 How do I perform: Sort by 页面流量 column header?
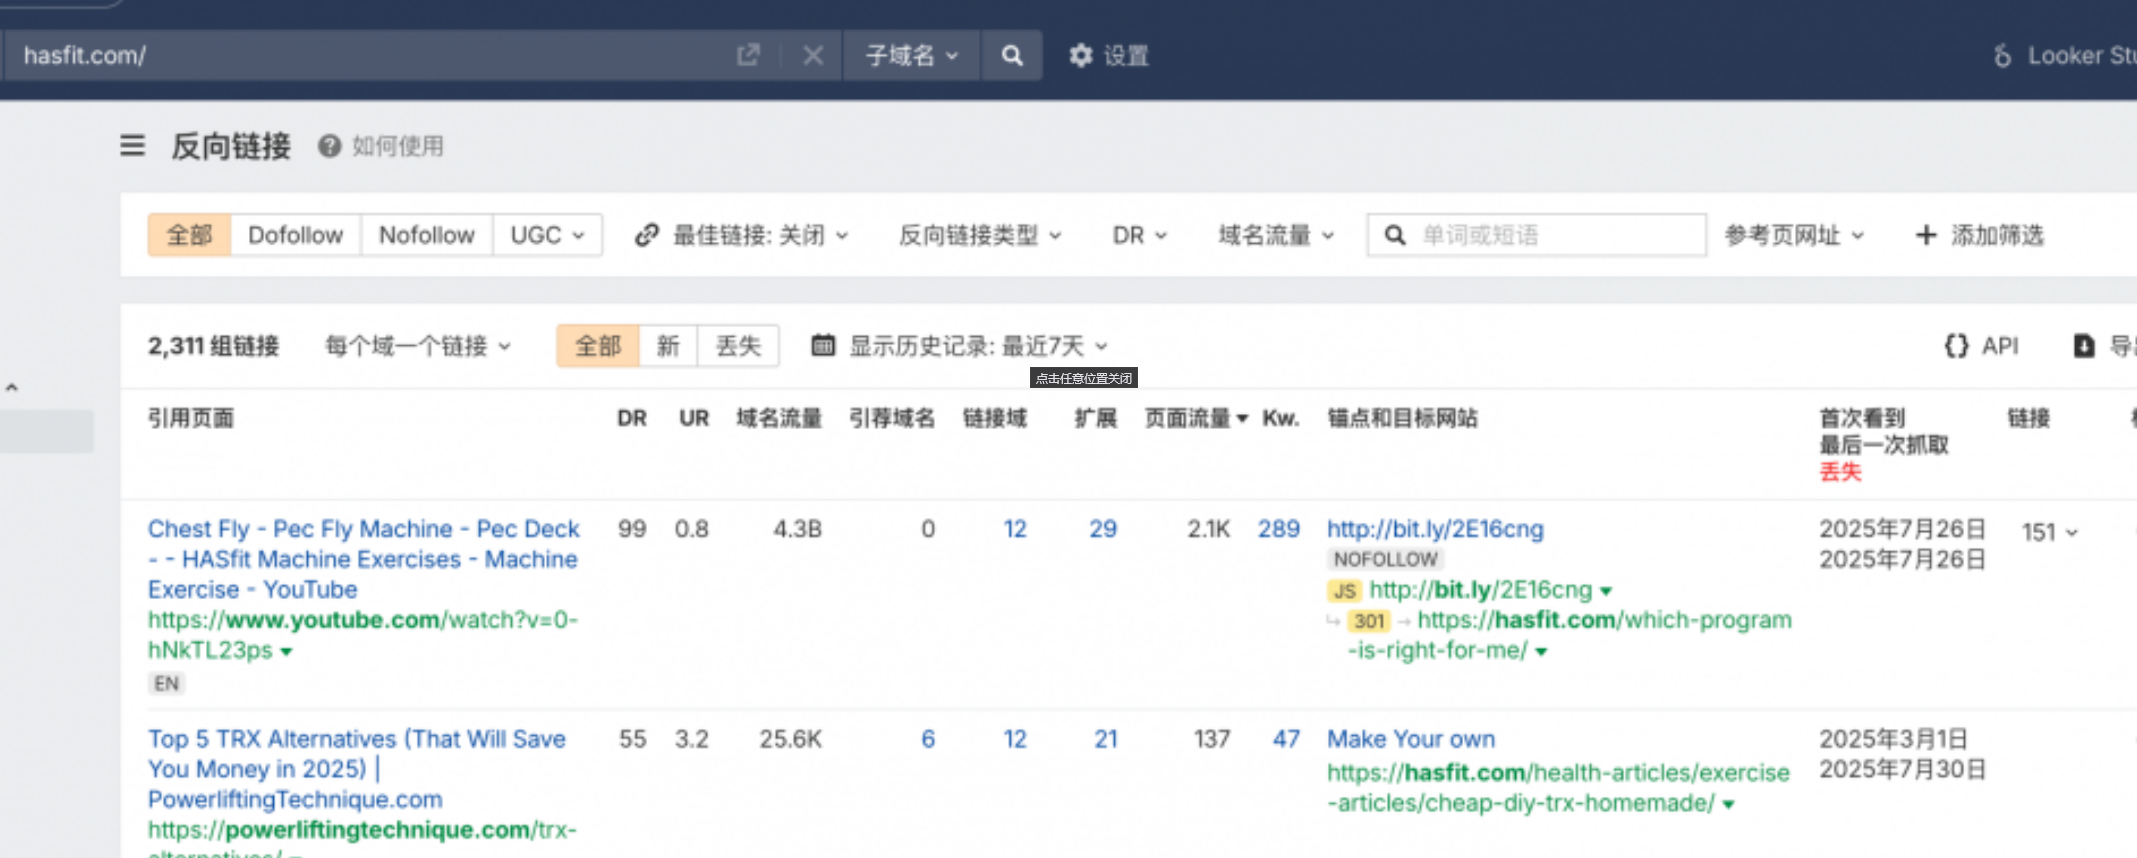click(x=1195, y=418)
